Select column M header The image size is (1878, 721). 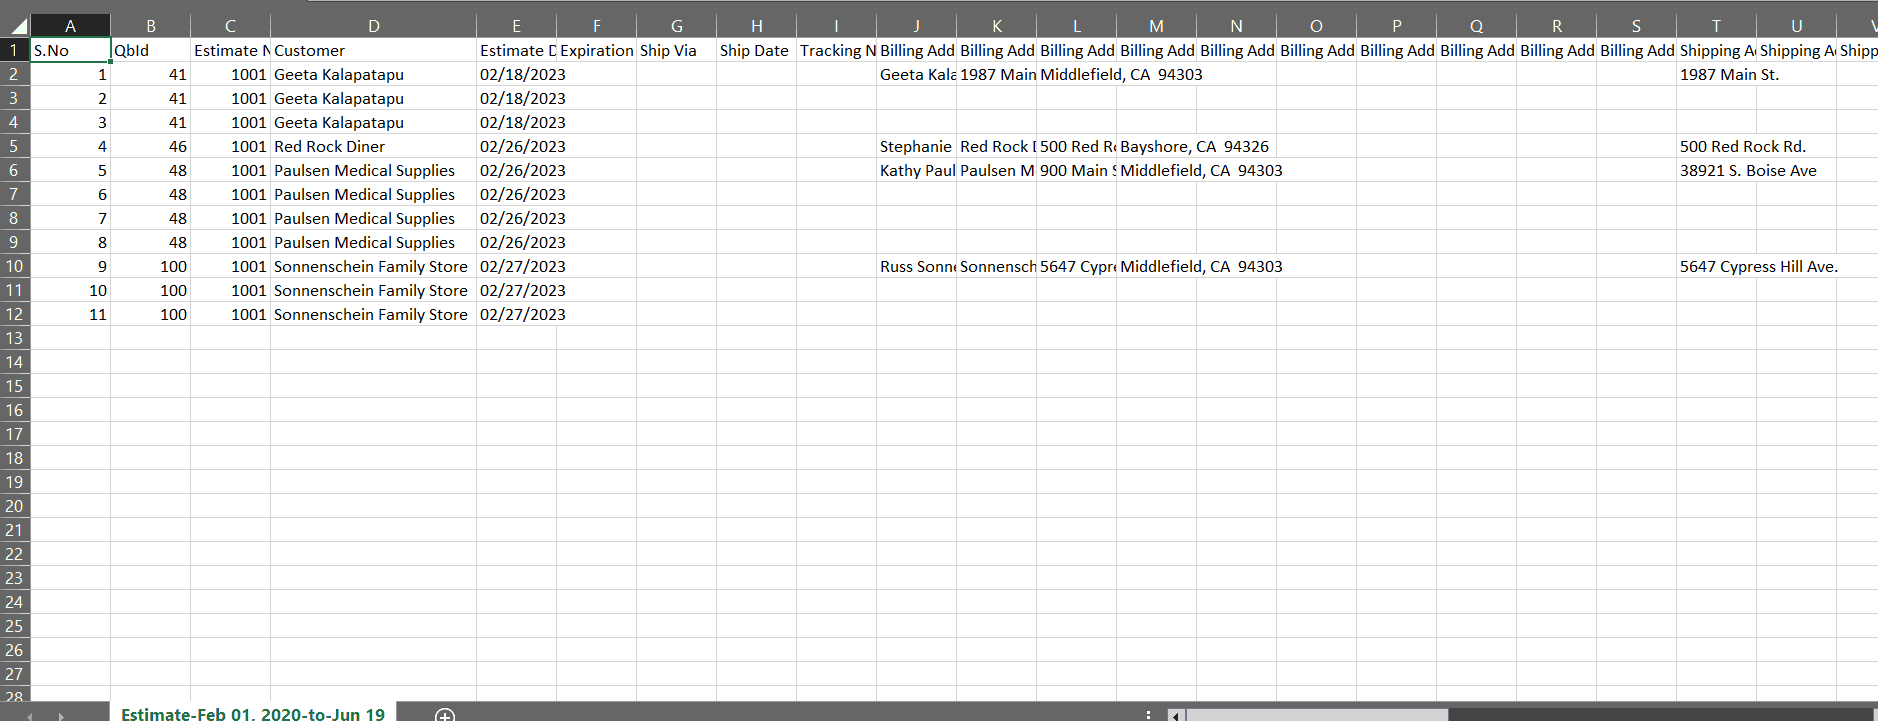tap(1157, 26)
